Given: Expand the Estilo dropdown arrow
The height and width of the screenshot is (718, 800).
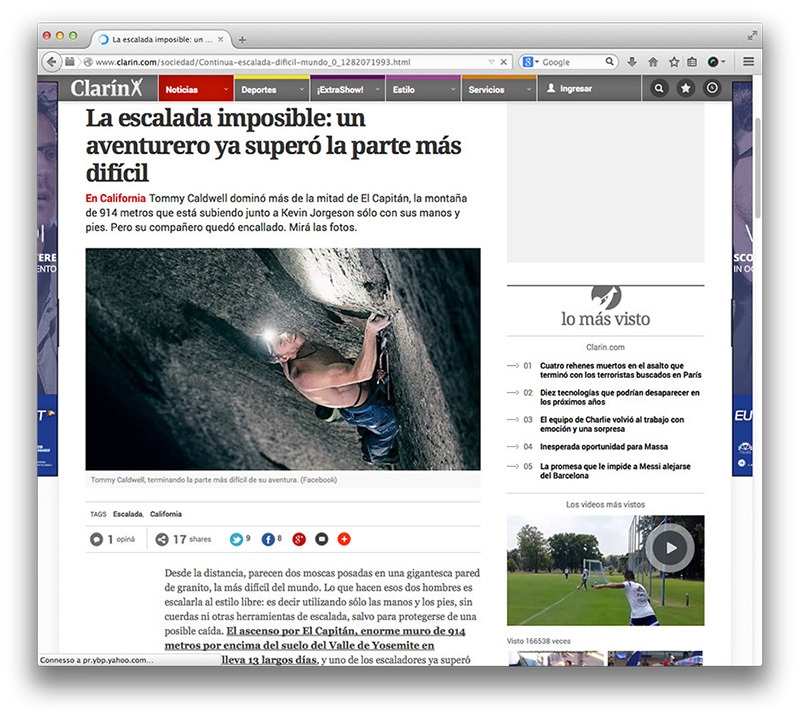Looking at the screenshot, I should point(453,89).
